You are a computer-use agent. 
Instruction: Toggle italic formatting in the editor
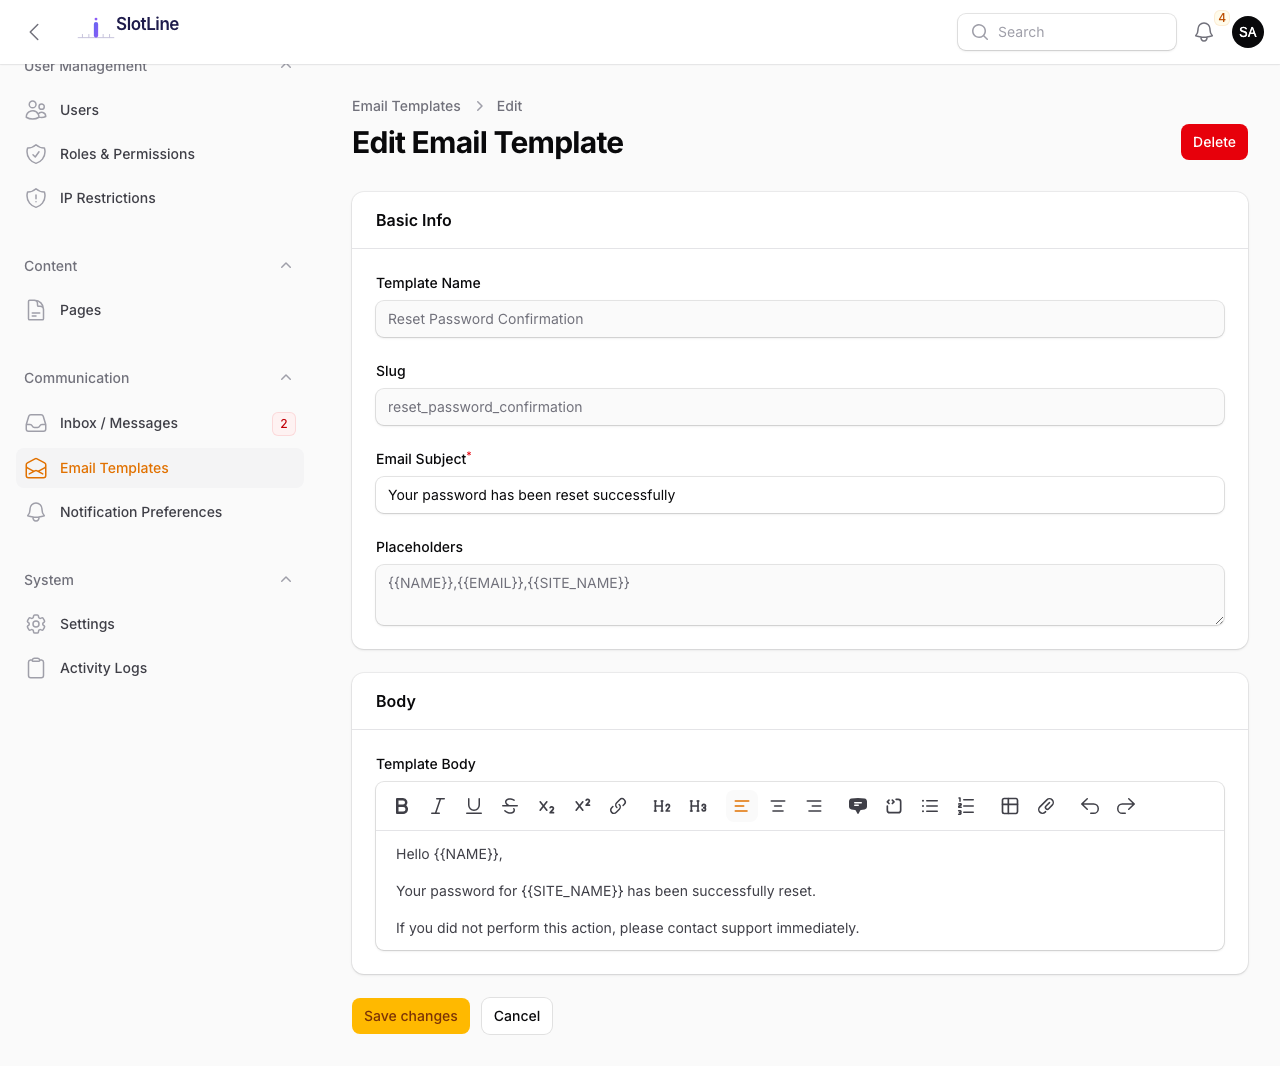[x=438, y=806]
